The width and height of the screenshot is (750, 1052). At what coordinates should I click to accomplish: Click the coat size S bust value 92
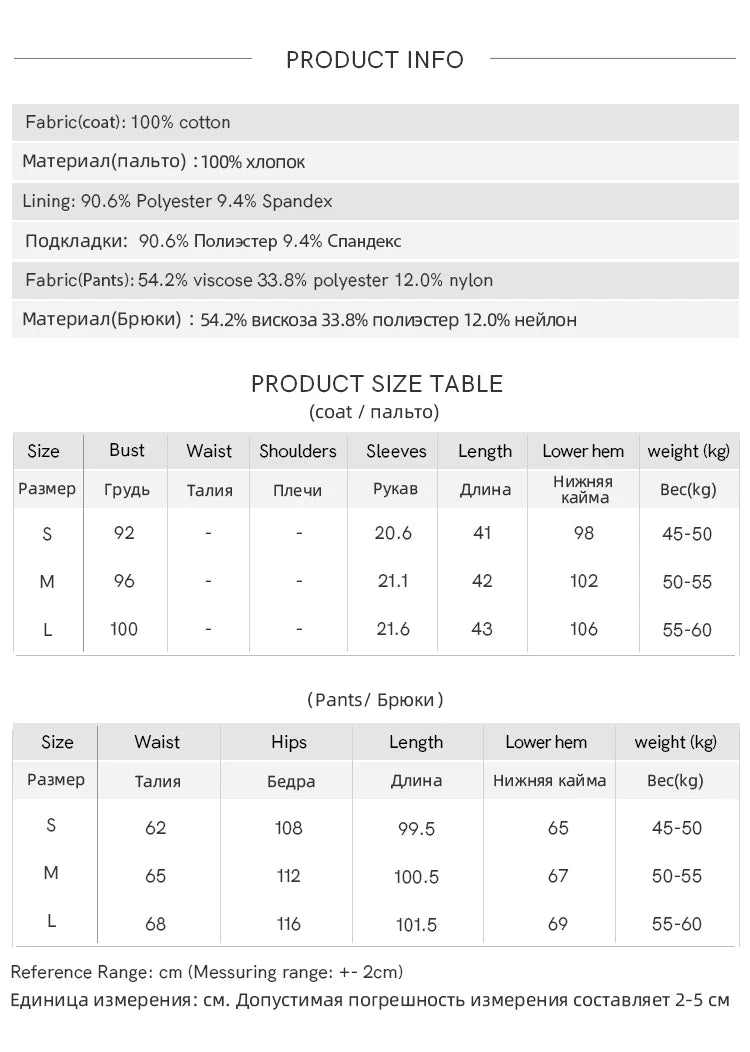(124, 533)
